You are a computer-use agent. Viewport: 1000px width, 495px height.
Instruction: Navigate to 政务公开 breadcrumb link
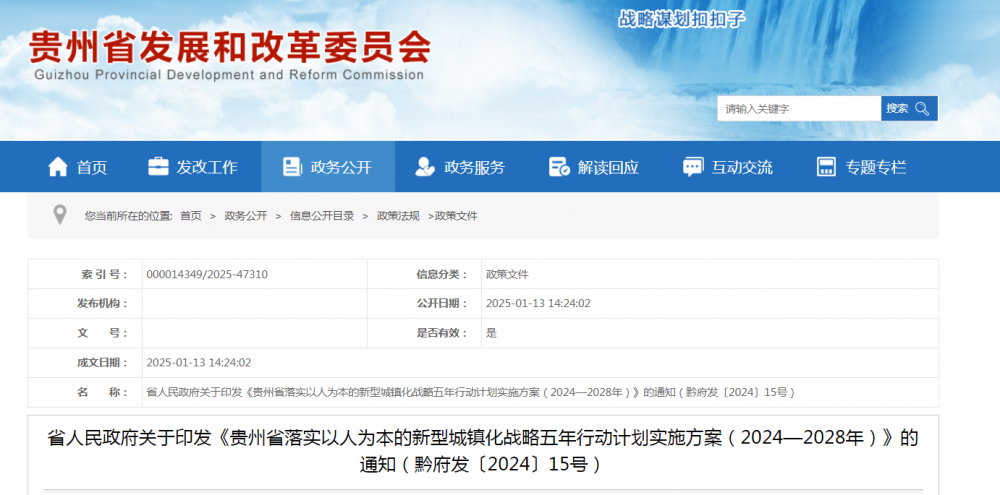(x=245, y=216)
